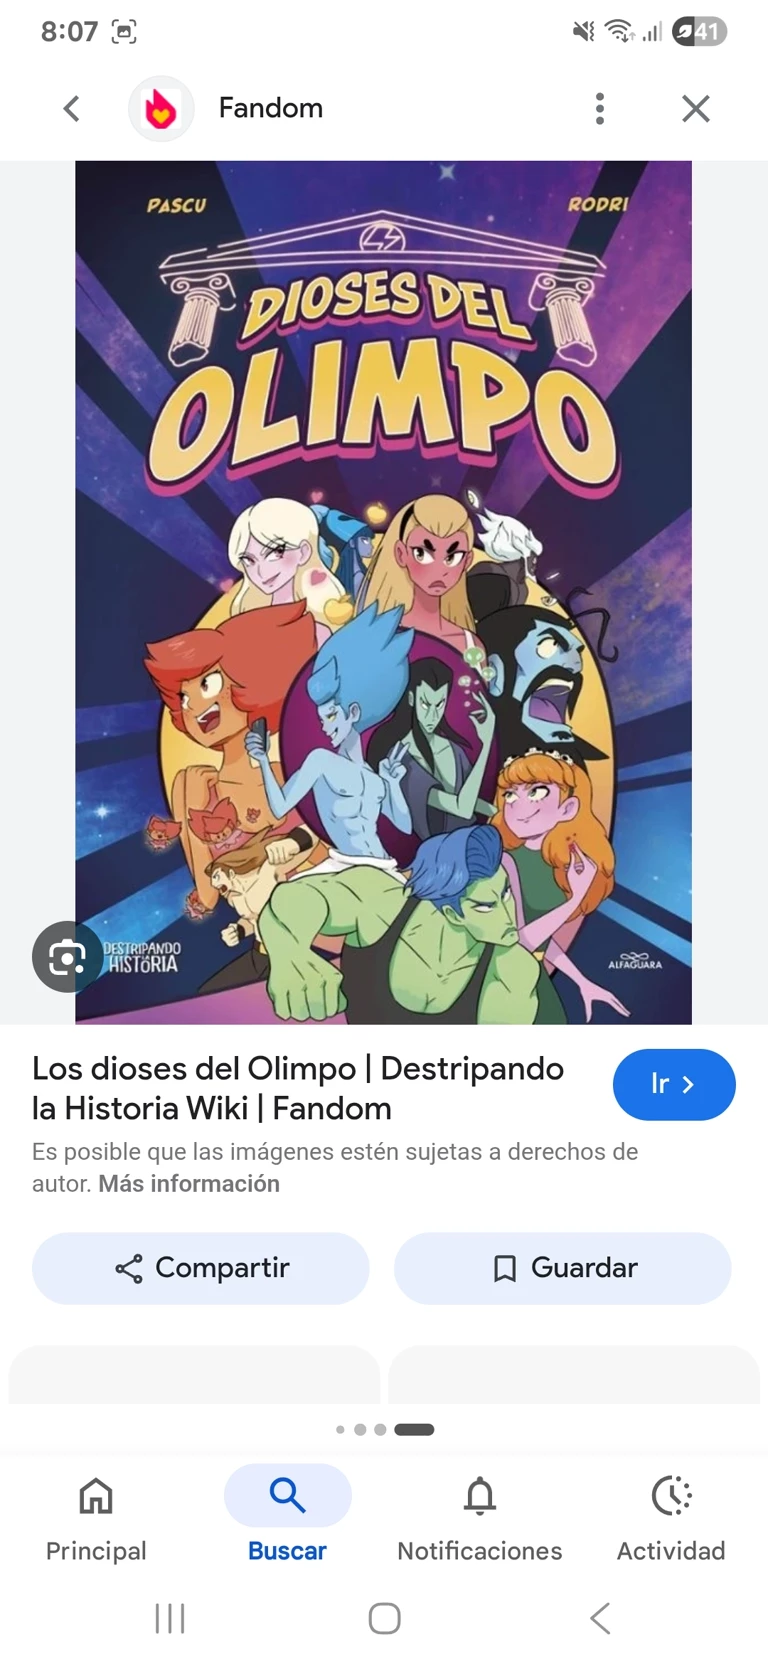
Task: Open Los dioses del Olimpo Fandom title
Action: (x=298, y=1088)
